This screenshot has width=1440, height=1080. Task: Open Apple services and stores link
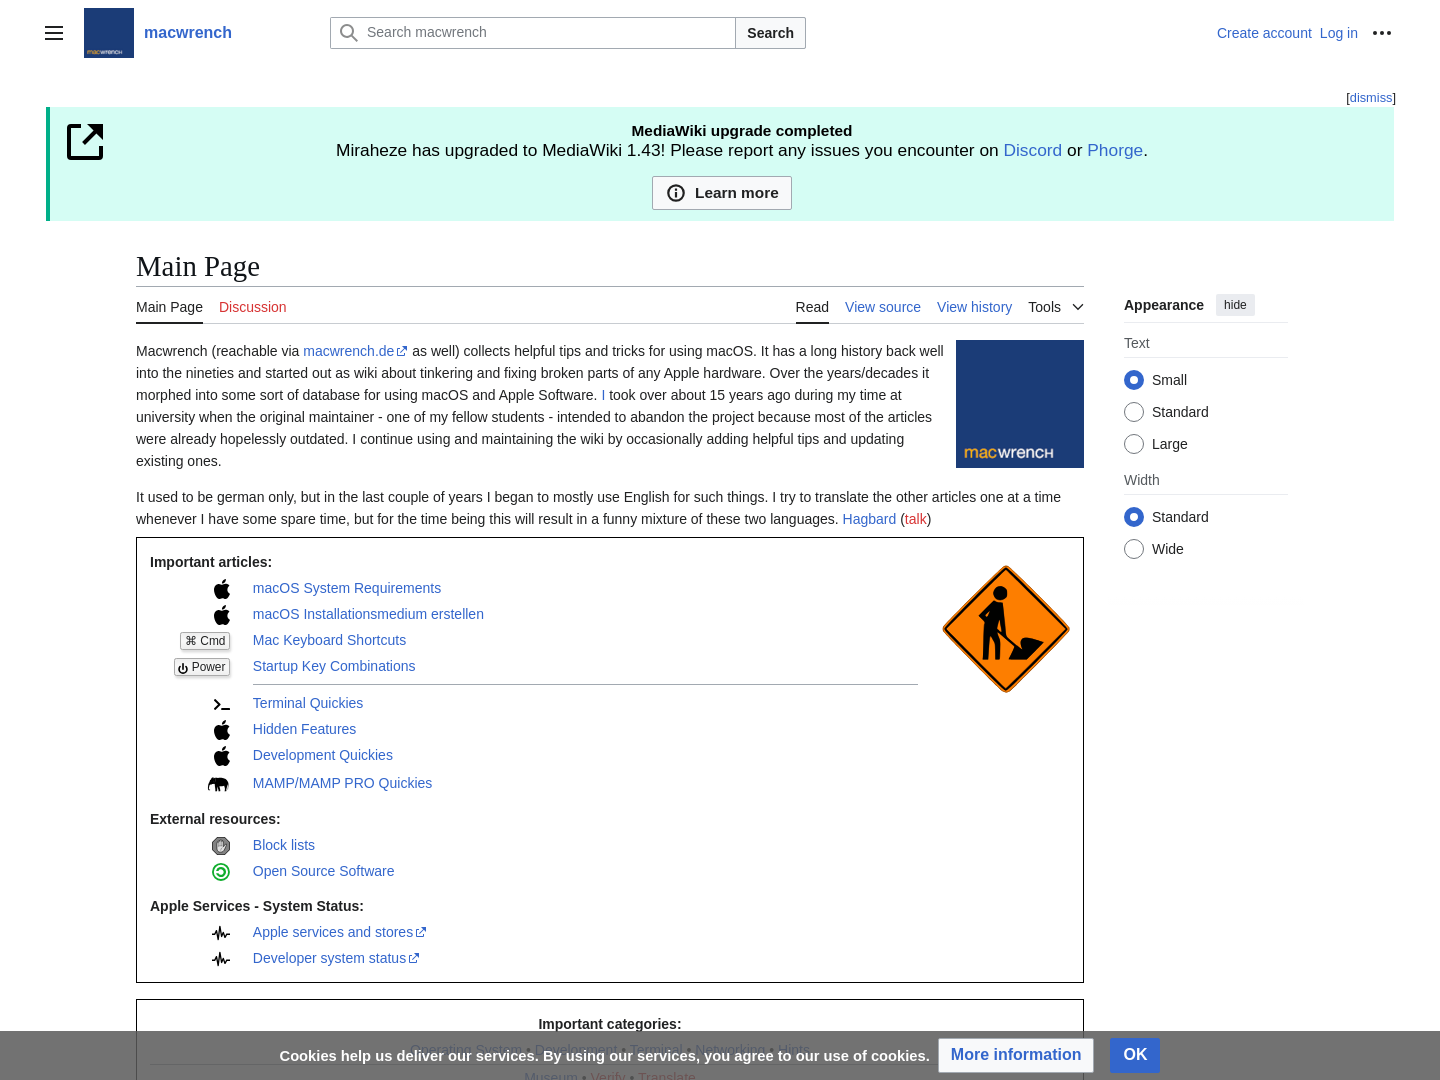coord(339,932)
